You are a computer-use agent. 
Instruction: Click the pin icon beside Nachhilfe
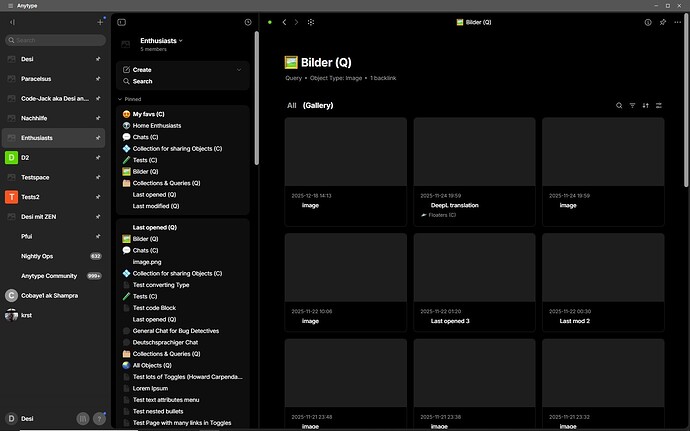point(98,118)
